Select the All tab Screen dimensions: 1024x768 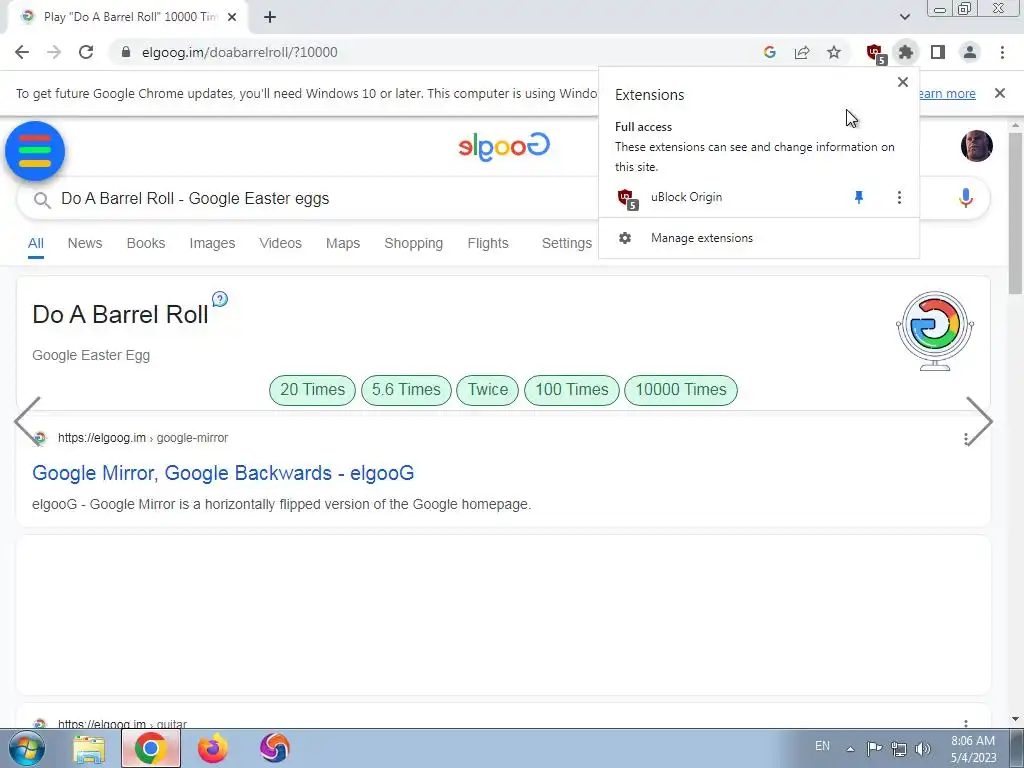35,244
